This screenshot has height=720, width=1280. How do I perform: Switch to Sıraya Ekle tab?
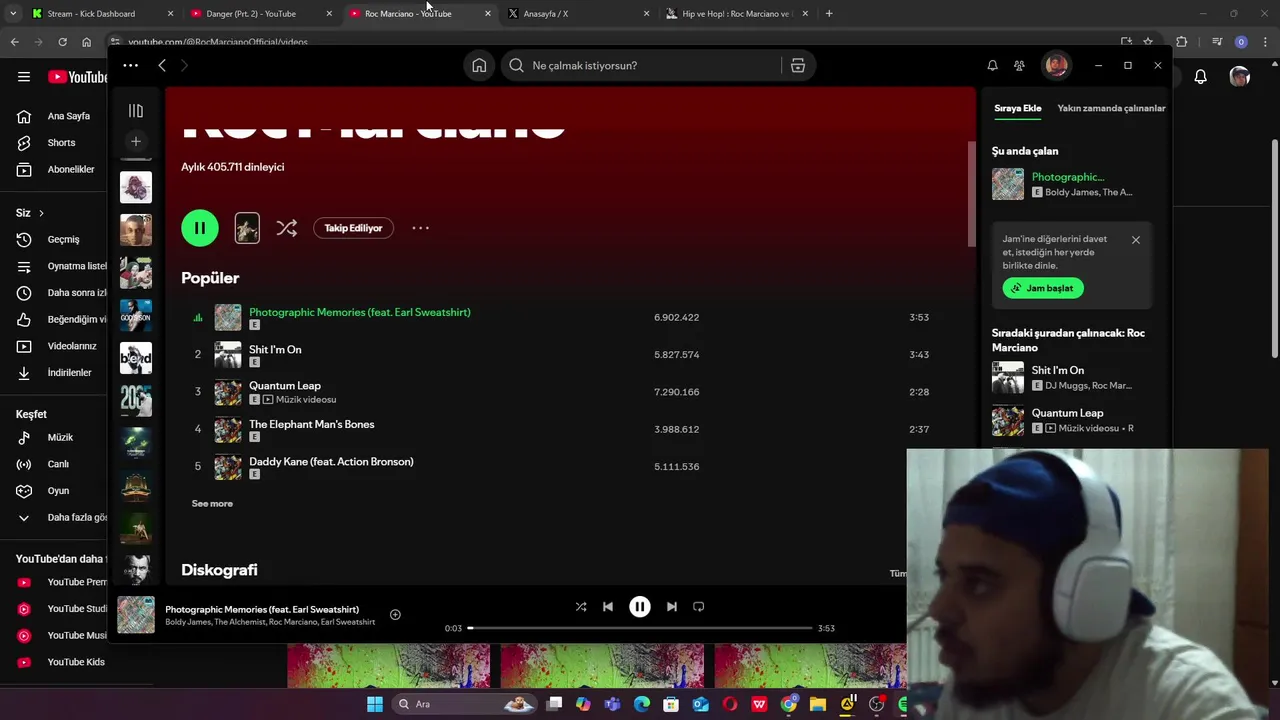click(x=1017, y=108)
